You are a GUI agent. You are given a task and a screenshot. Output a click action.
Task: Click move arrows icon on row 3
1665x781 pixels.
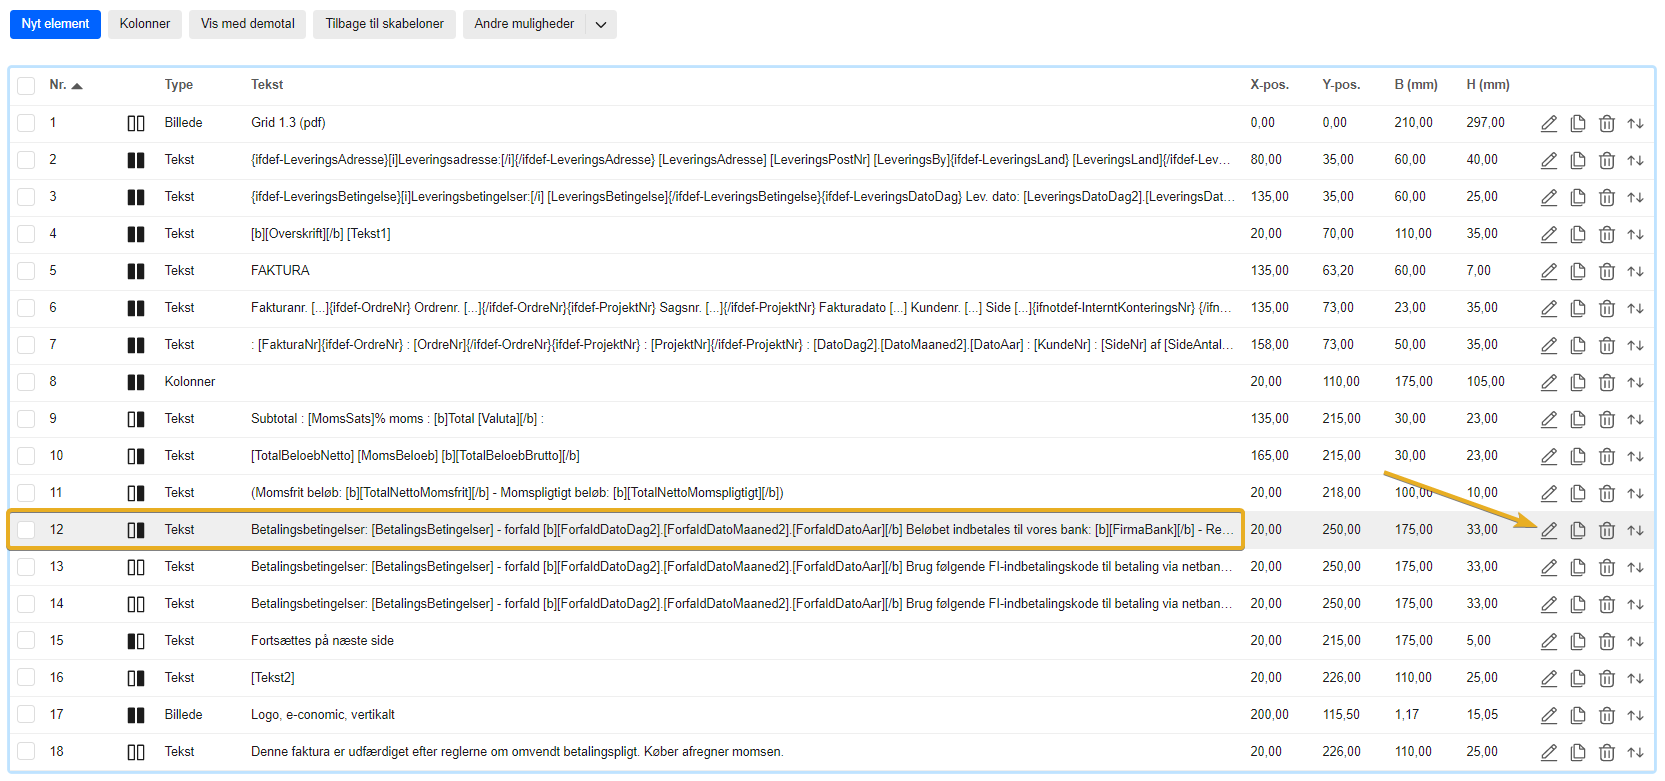1635,197
